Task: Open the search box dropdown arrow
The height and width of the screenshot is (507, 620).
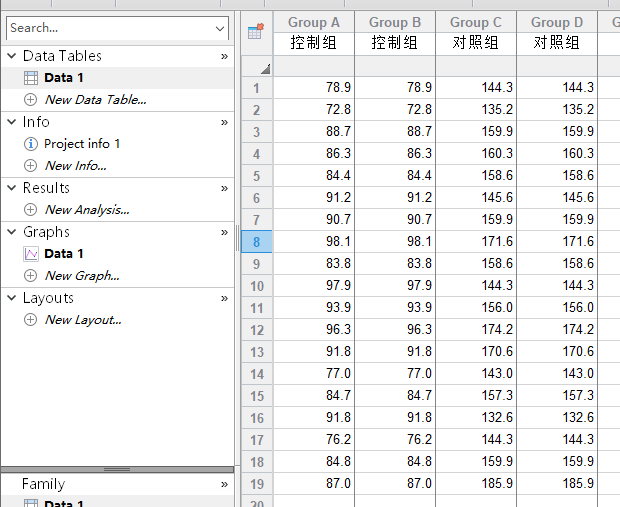Action: [x=220, y=28]
